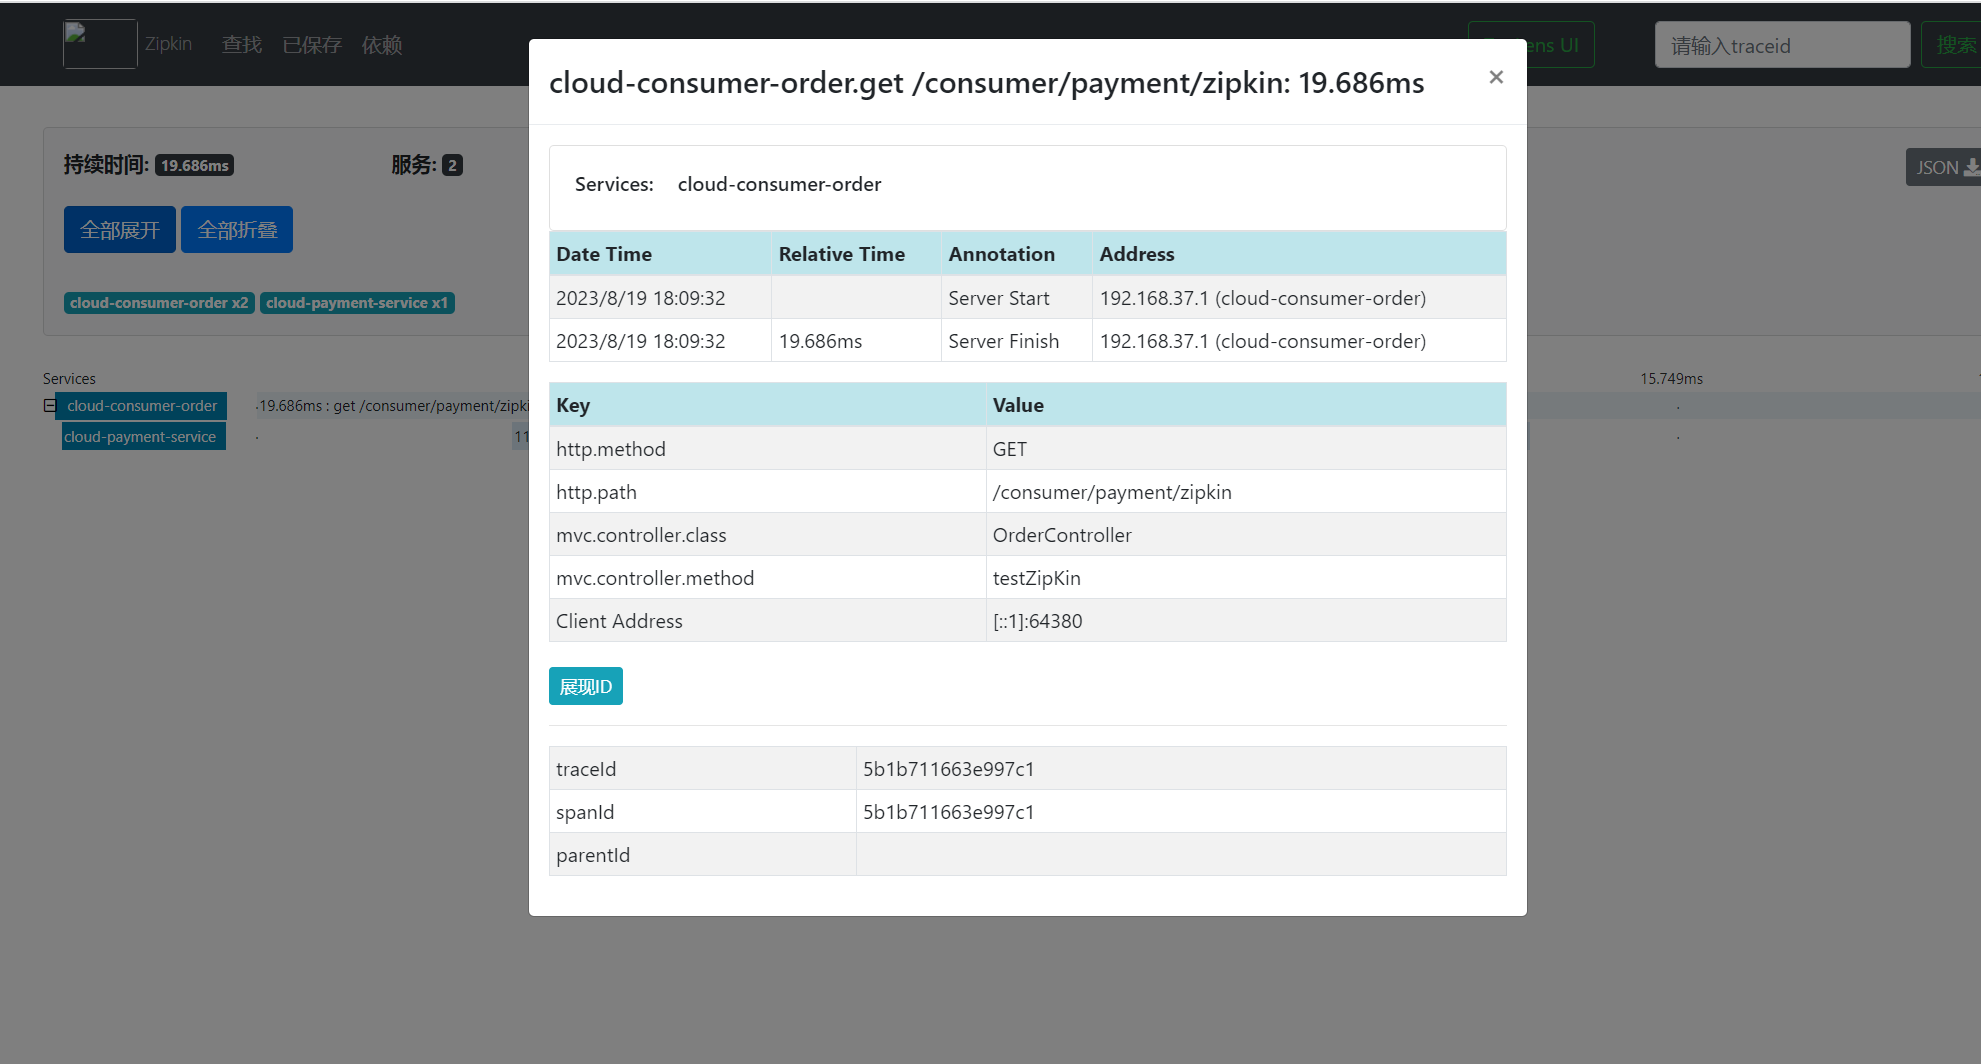Viewport: 1981px width, 1064px height.
Task: Open the 查找 navigation item
Action: 242,45
